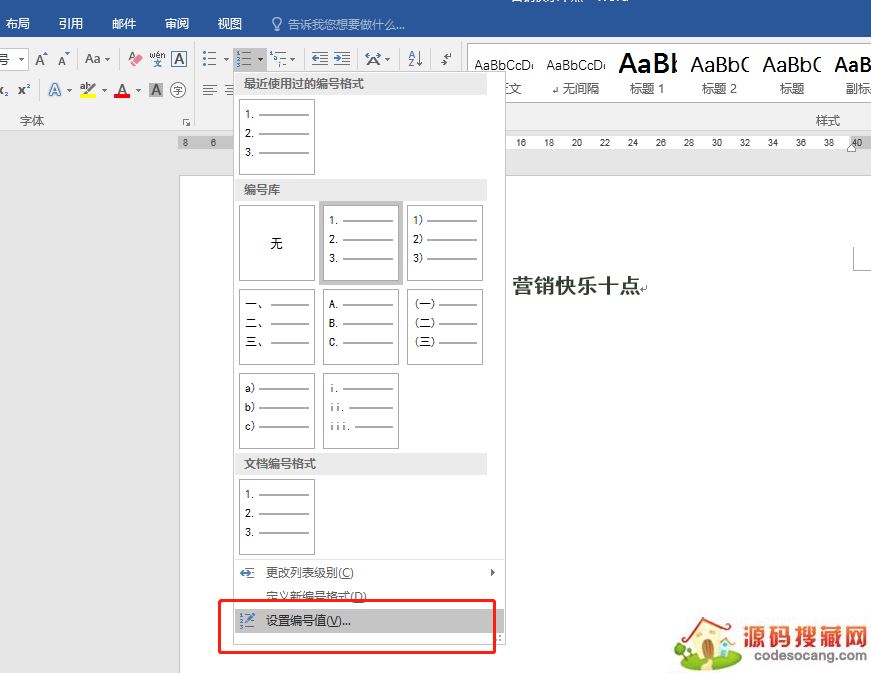
Task: Click the Increase Indent icon
Action: point(342,59)
